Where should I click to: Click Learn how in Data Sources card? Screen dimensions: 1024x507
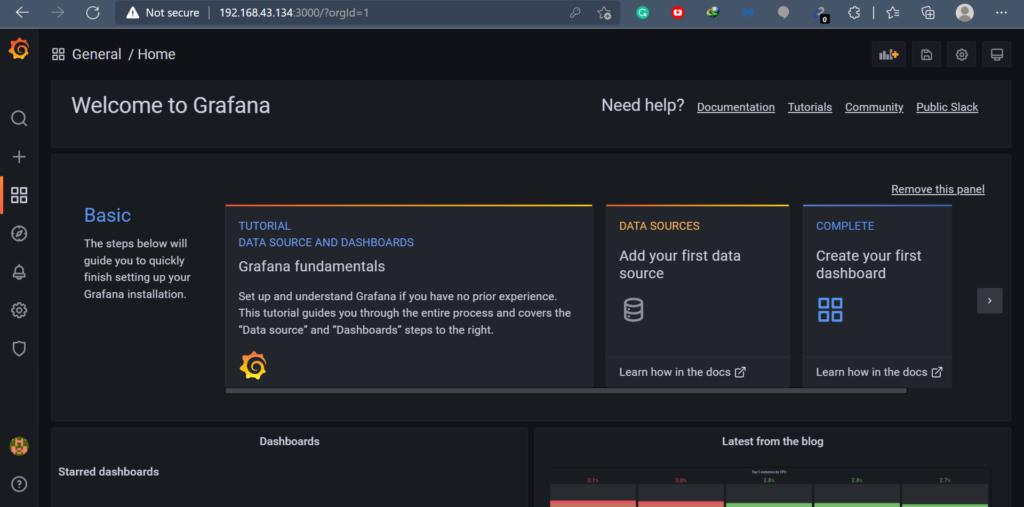click(x=682, y=372)
